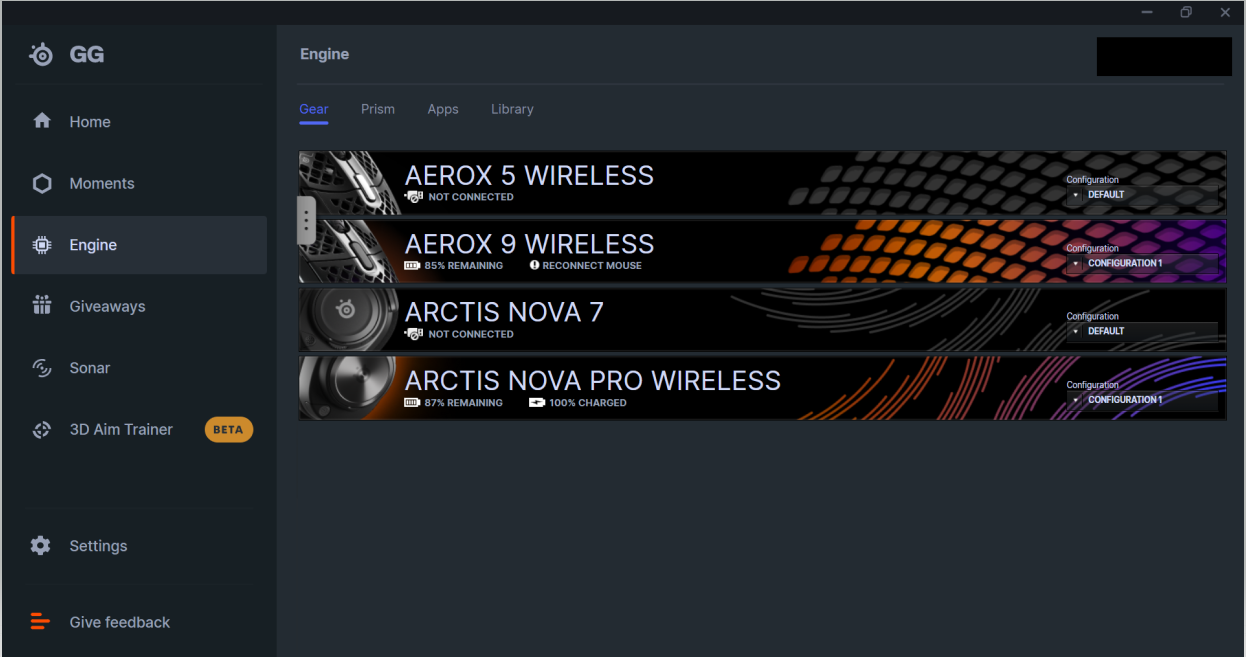
Task: Click the RECONNECT MOUSE text
Action: click(592, 266)
